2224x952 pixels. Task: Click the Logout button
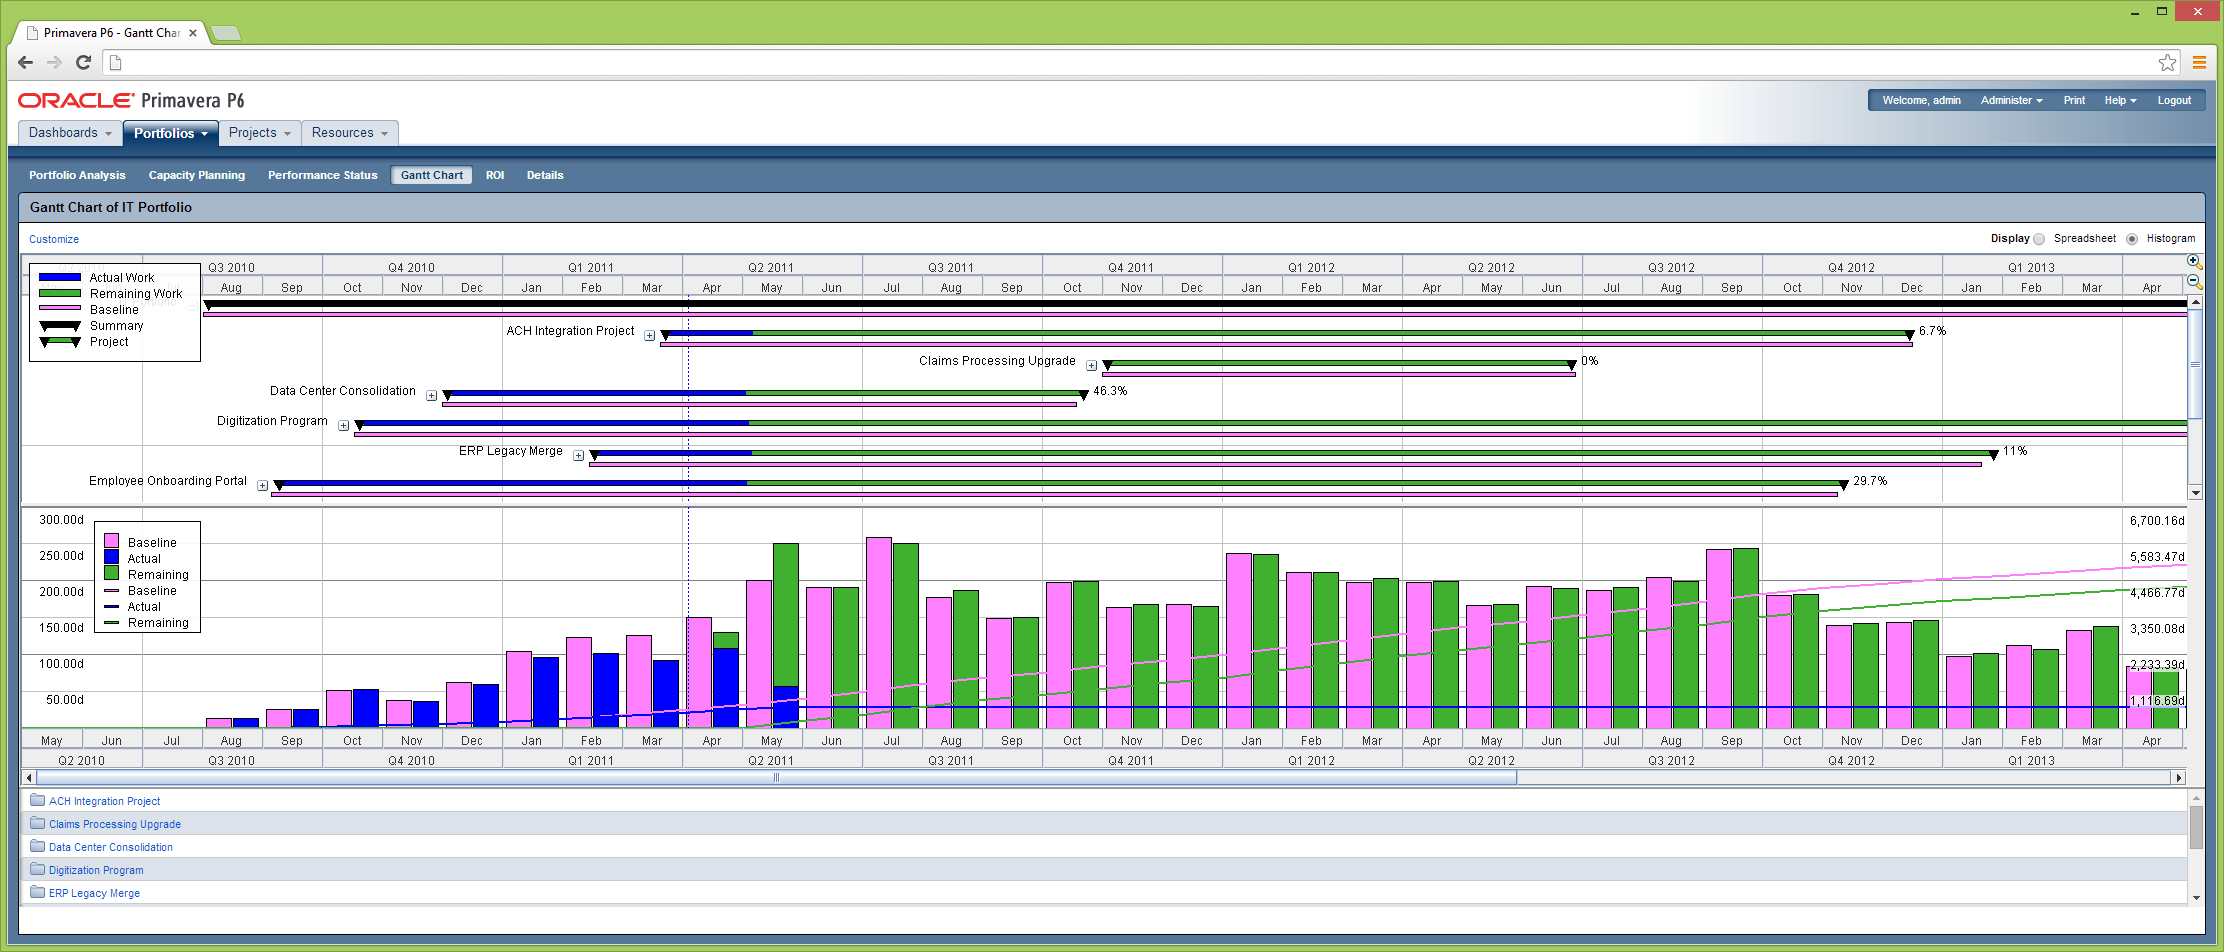click(2174, 100)
